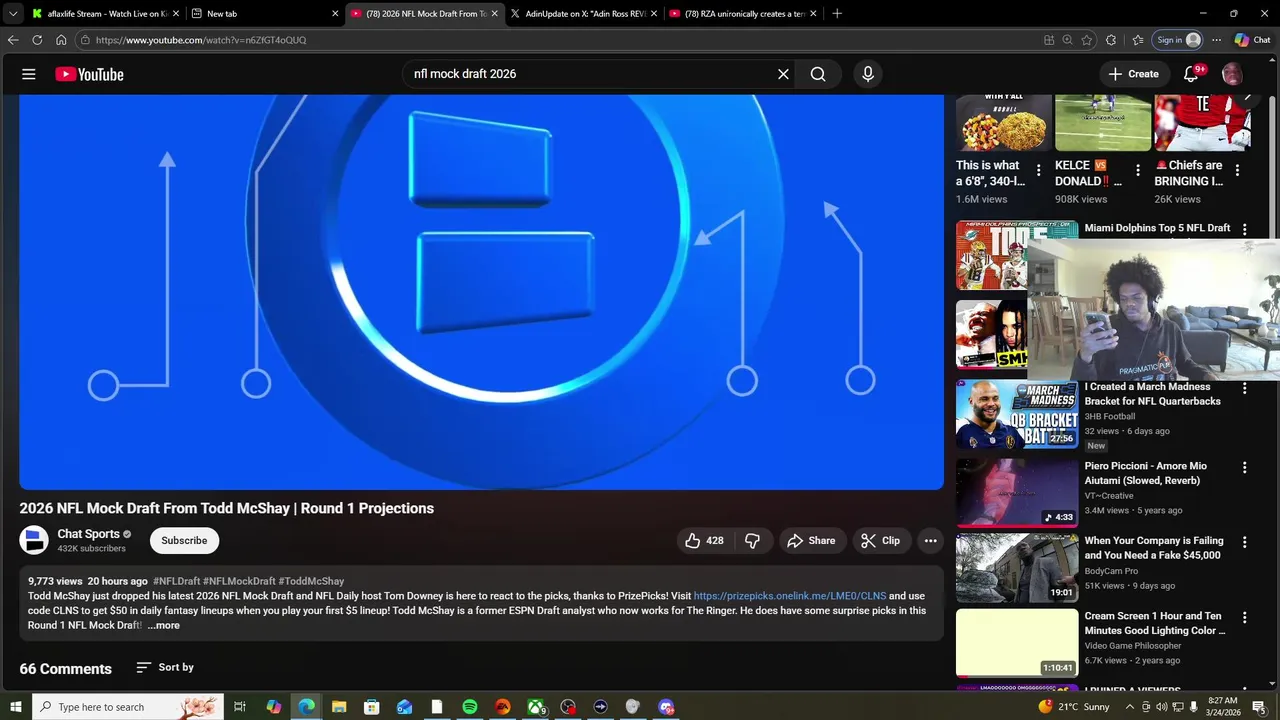1280x720 pixels.
Task: Open the prizepicks.onelink.me link
Action: (x=790, y=596)
